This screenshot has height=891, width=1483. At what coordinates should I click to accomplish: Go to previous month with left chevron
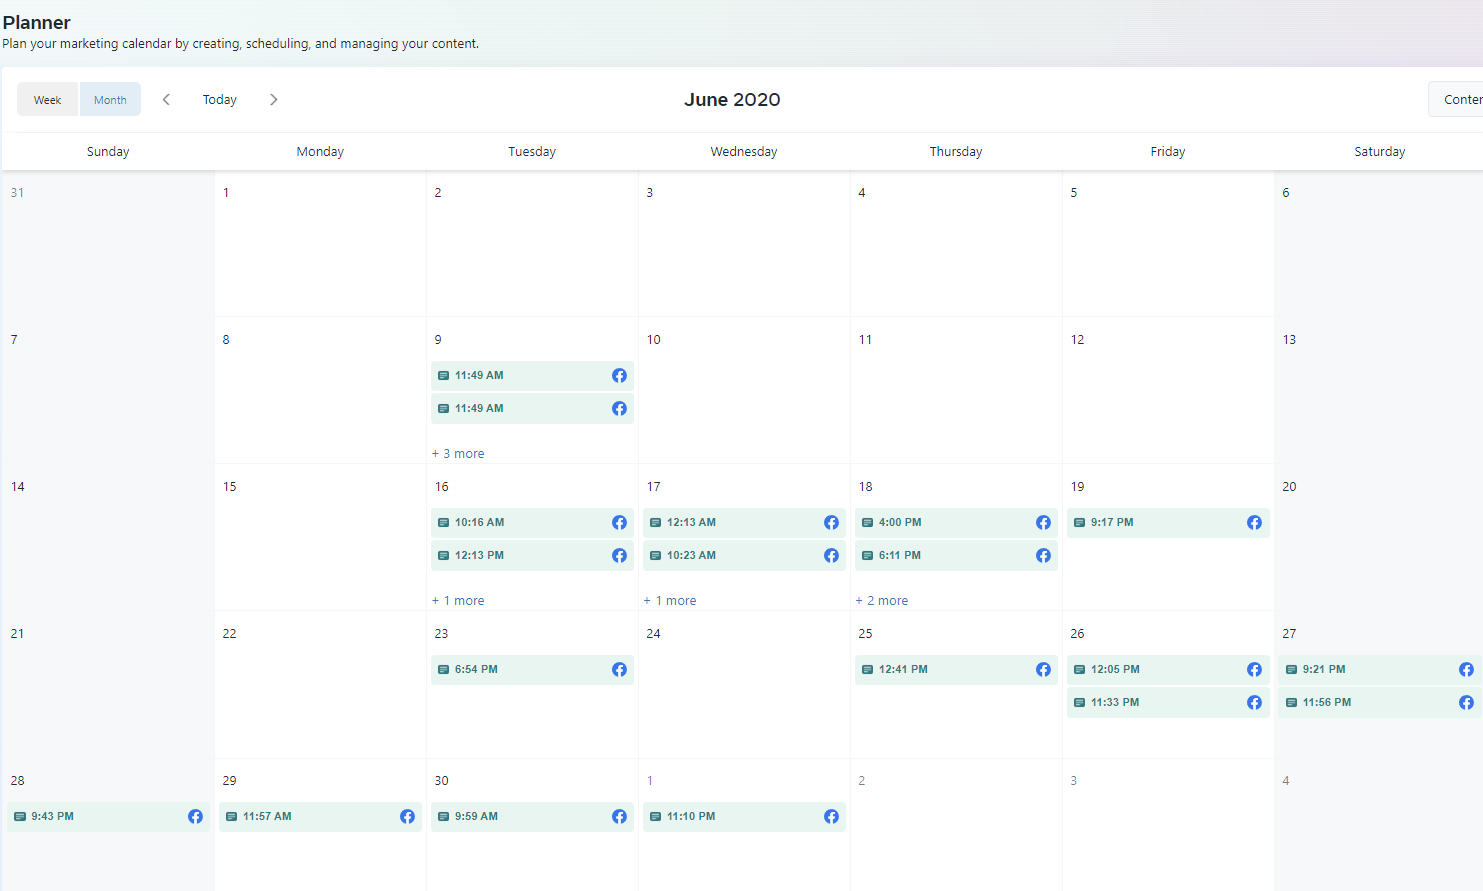coord(166,100)
